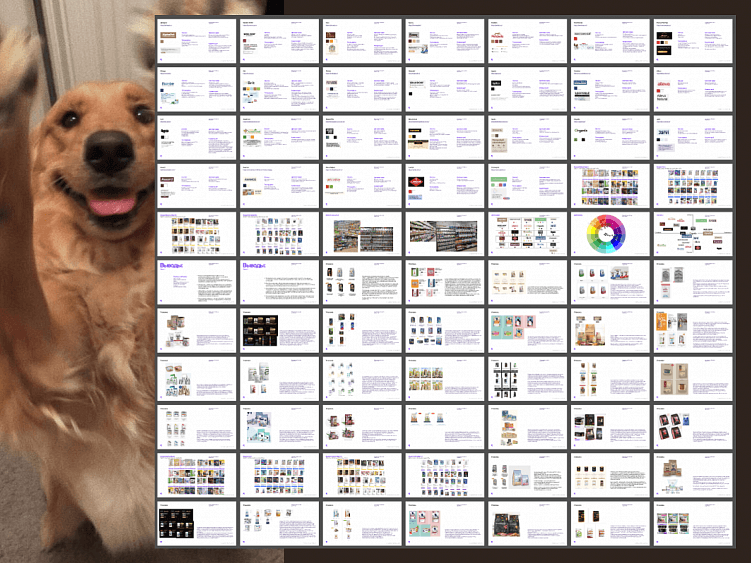Select the slide with the black red-diamond logo
Screen dimensions: 751x563
[x=445, y=186]
